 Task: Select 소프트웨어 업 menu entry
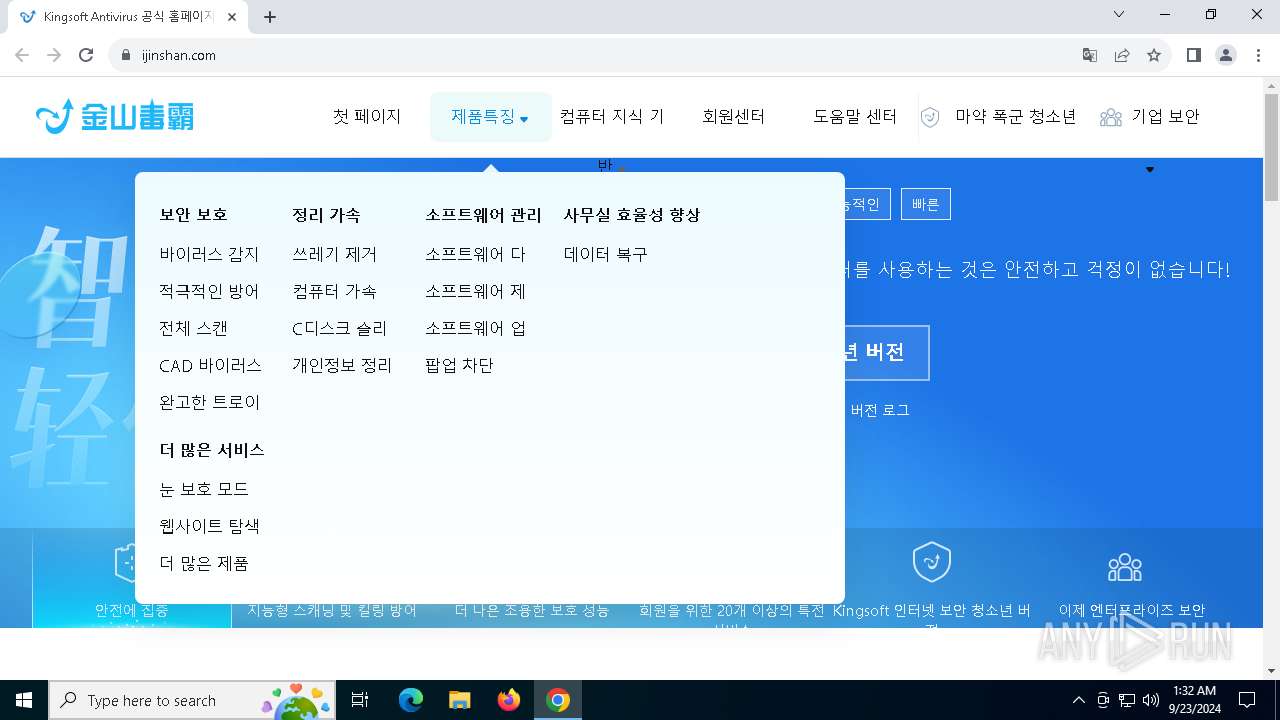coord(475,328)
